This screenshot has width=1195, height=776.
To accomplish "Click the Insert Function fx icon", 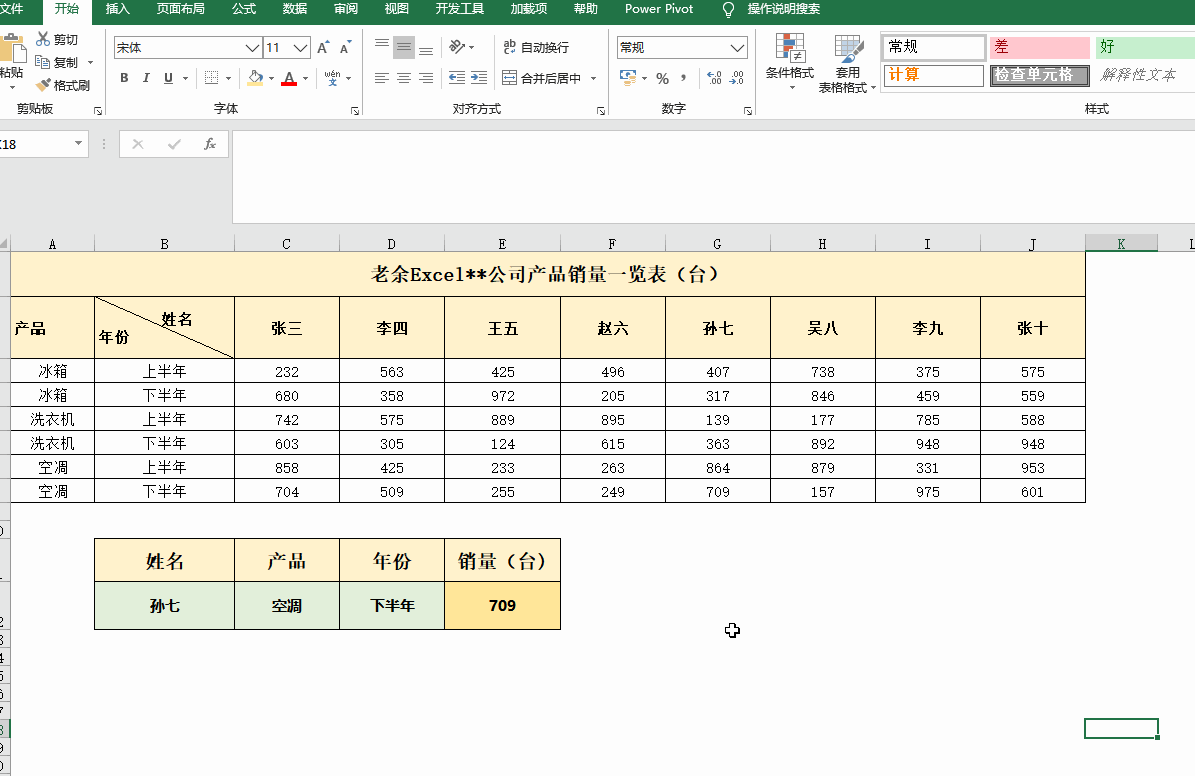I will (210, 144).
